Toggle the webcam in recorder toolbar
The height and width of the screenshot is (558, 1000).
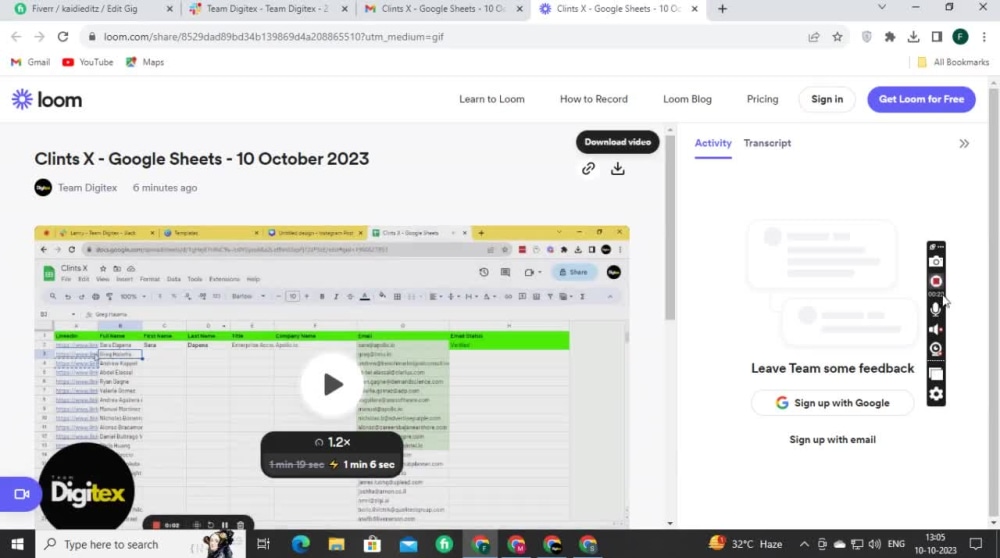click(x=936, y=349)
